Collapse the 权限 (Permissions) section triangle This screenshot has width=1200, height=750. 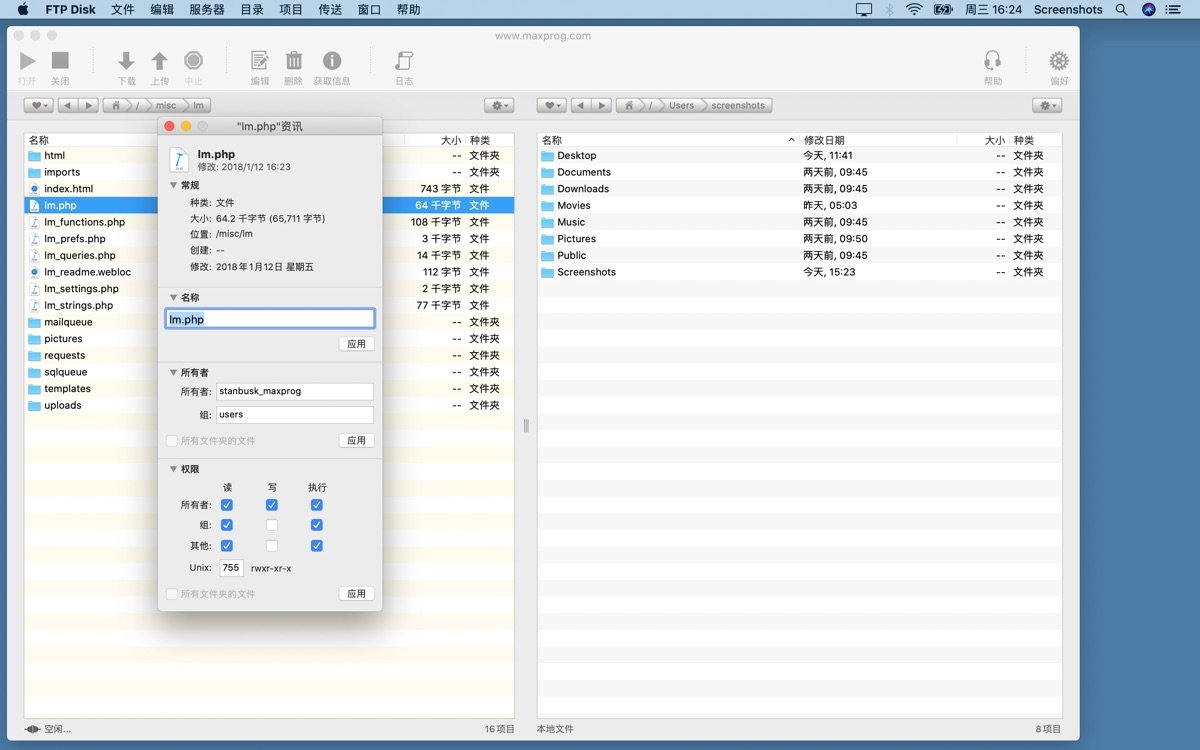[x=173, y=469]
